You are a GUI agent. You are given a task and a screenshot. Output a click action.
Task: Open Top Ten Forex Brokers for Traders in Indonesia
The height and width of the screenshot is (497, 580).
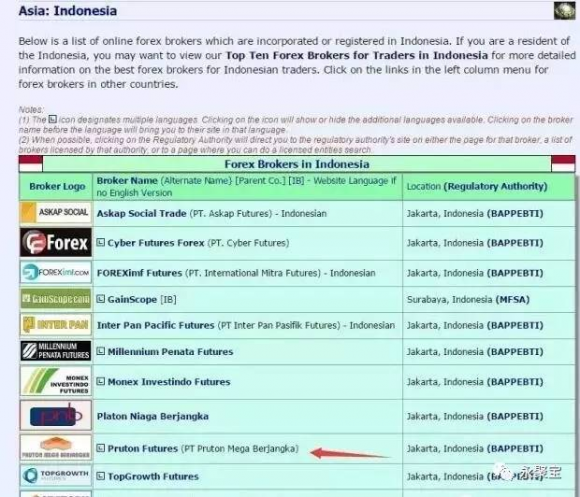tap(357, 55)
